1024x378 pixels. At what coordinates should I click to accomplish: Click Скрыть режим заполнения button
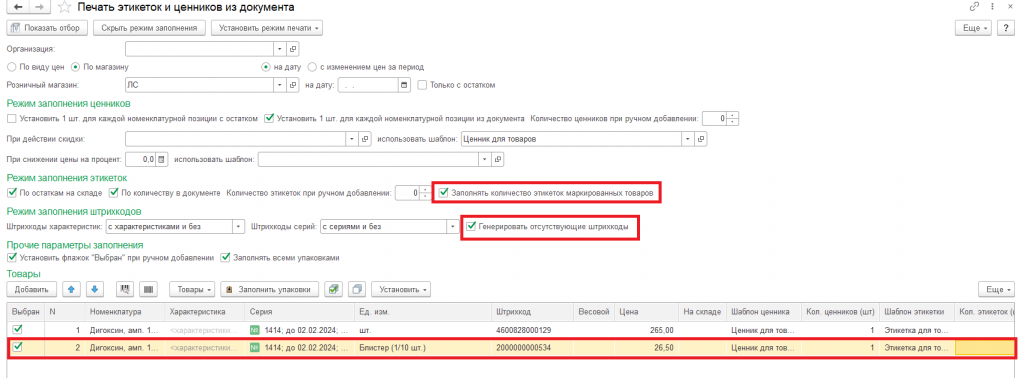150,28
